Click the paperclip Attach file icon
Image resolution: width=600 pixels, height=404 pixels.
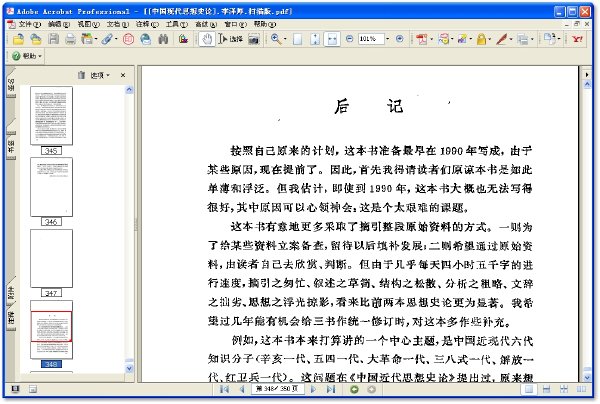coord(107,39)
